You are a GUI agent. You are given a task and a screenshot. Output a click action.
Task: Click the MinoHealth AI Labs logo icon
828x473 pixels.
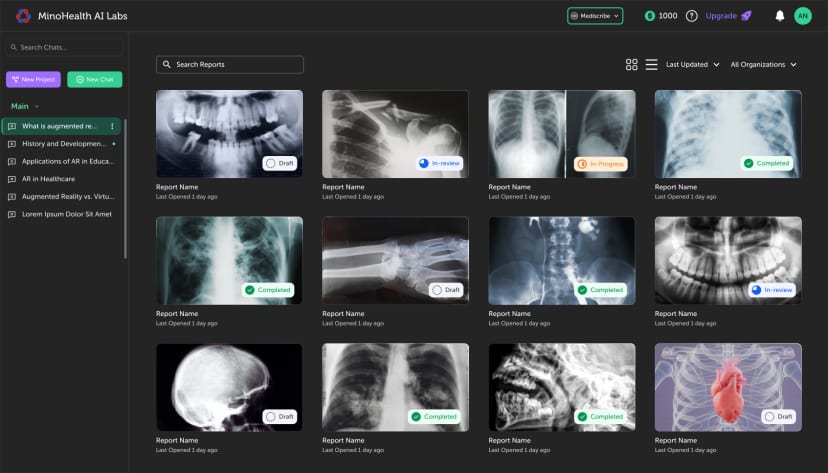[x=23, y=16]
